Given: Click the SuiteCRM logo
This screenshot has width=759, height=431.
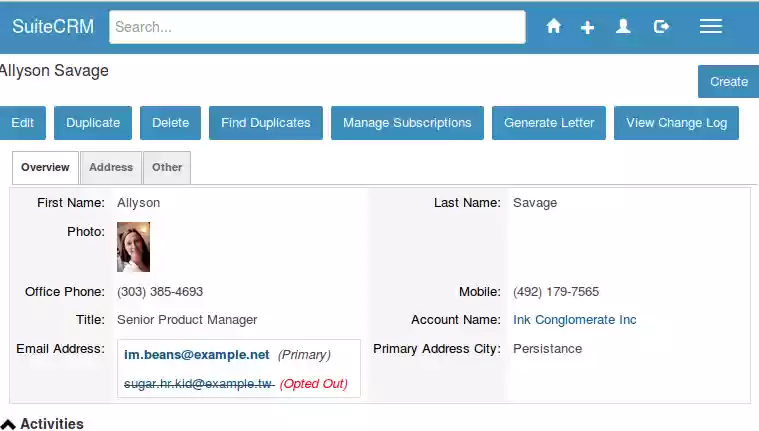Looking at the screenshot, I should (x=53, y=27).
